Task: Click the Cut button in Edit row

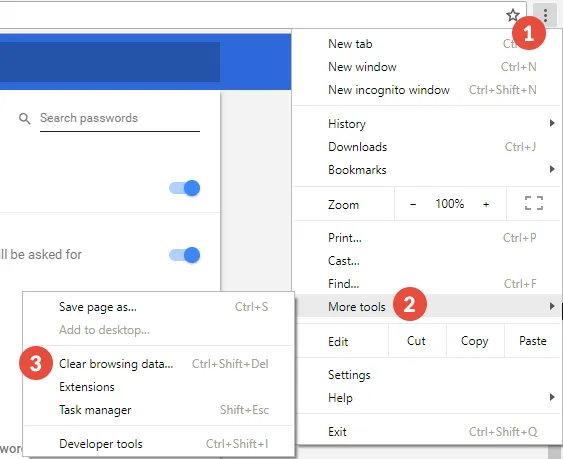Action: point(417,340)
